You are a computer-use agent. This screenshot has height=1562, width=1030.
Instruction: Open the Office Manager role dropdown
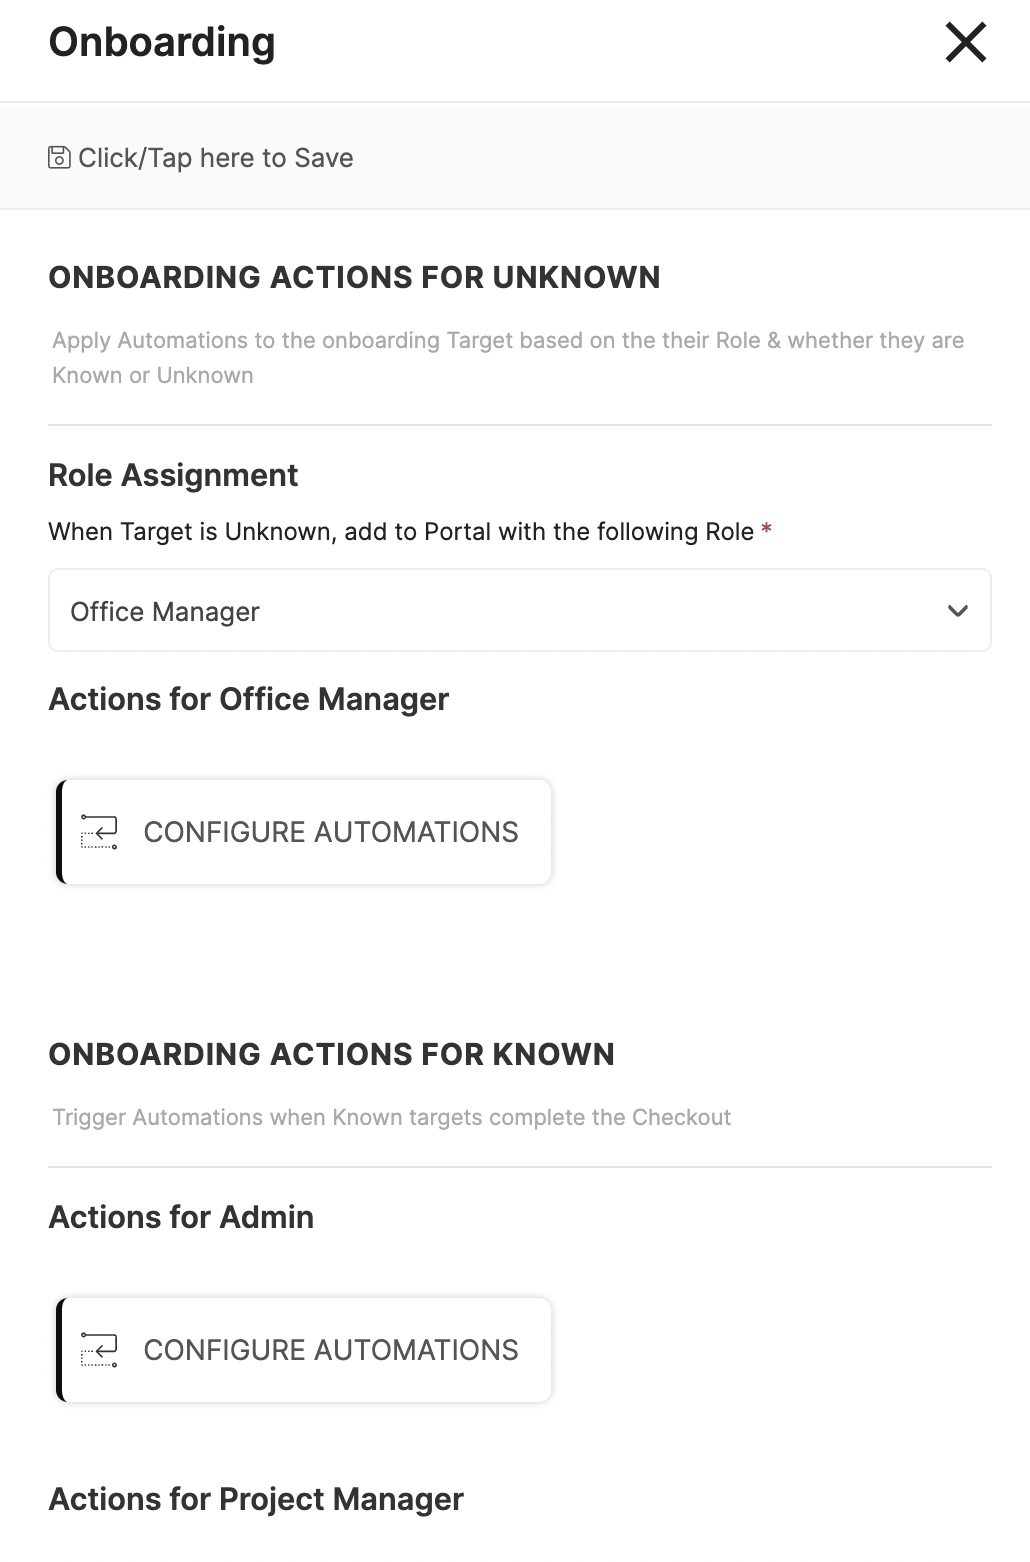pyautogui.click(x=520, y=611)
